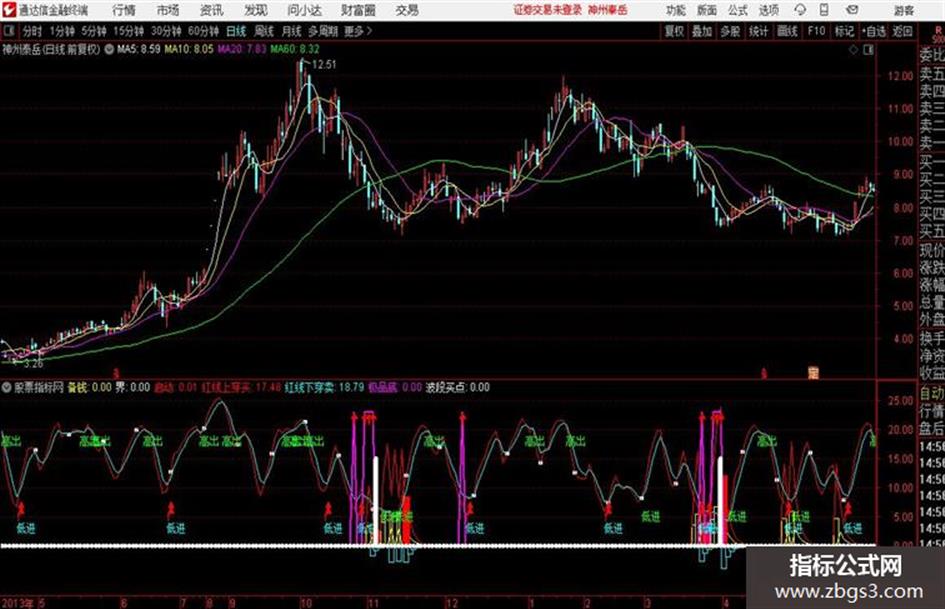Click the 红线下穿卖: 18.79 indicator value
Image resolution: width=945 pixels, height=609 pixels.
(324, 388)
